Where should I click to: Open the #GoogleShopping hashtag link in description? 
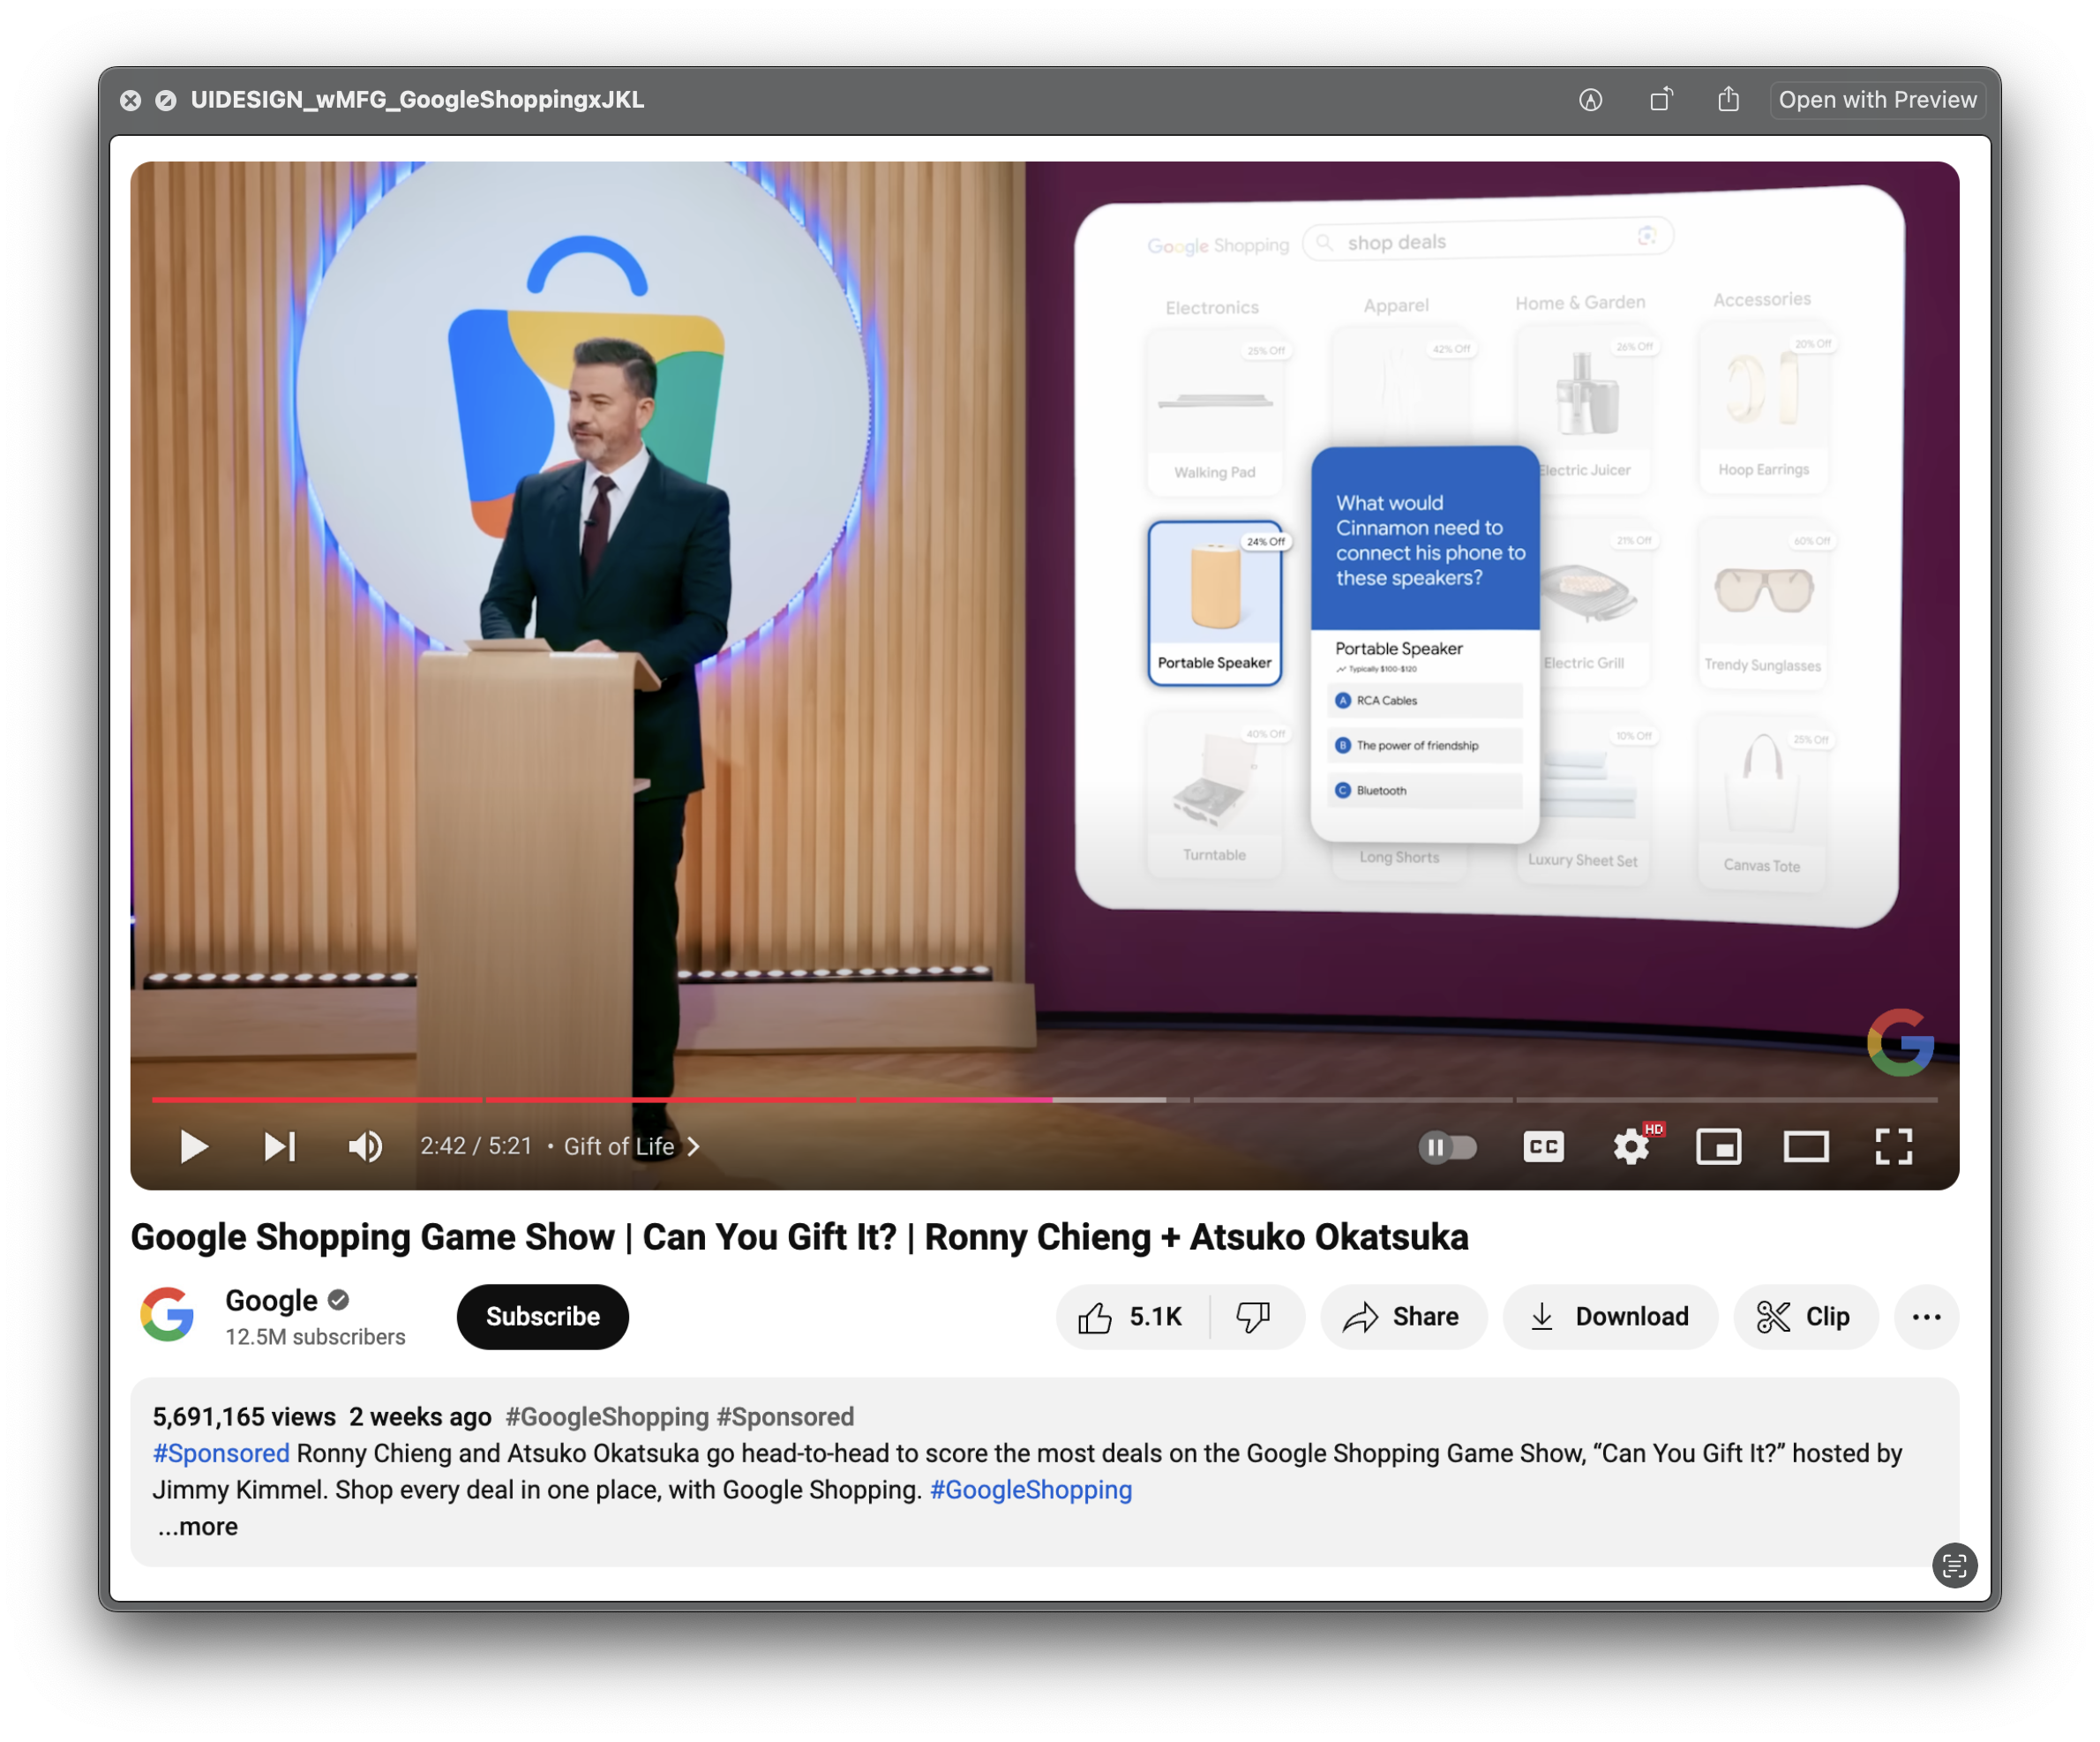point(1030,1489)
